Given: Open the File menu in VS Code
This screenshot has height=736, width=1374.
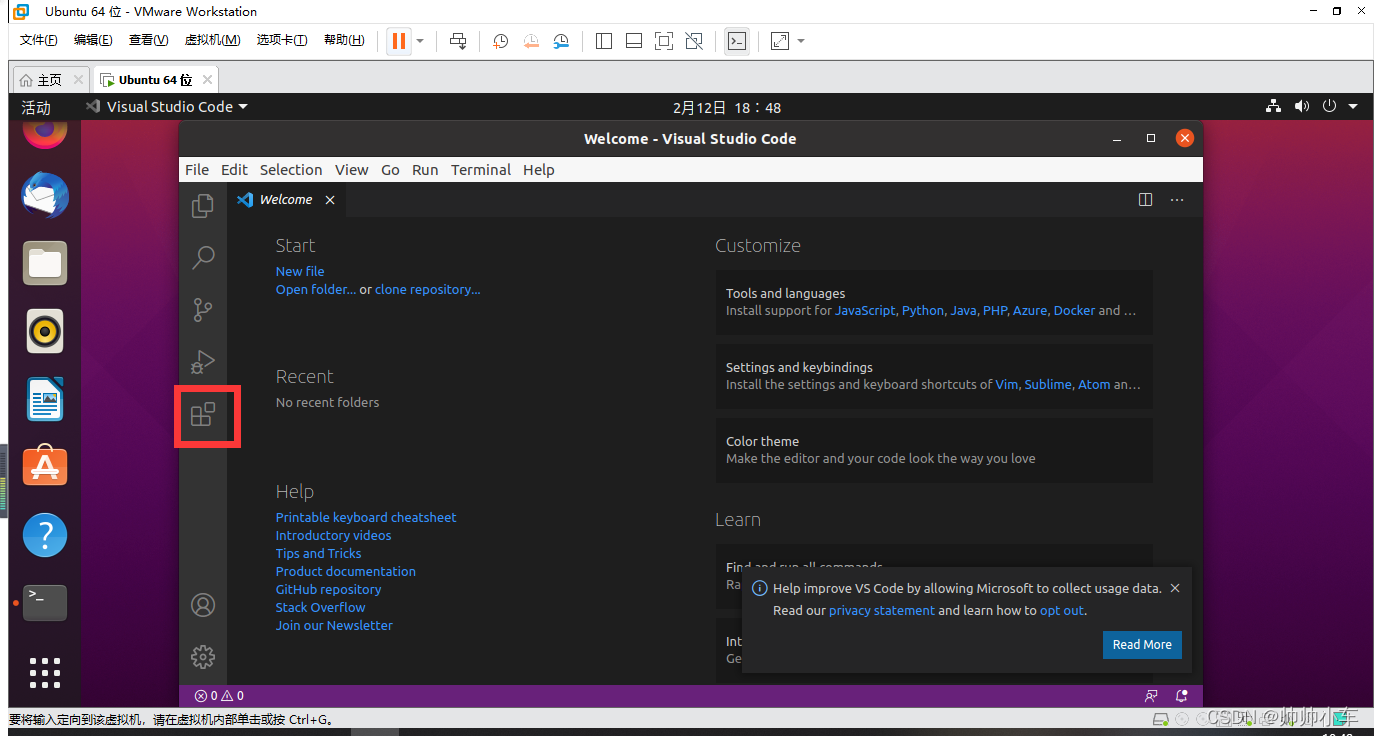Looking at the screenshot, I should [197, 170].
